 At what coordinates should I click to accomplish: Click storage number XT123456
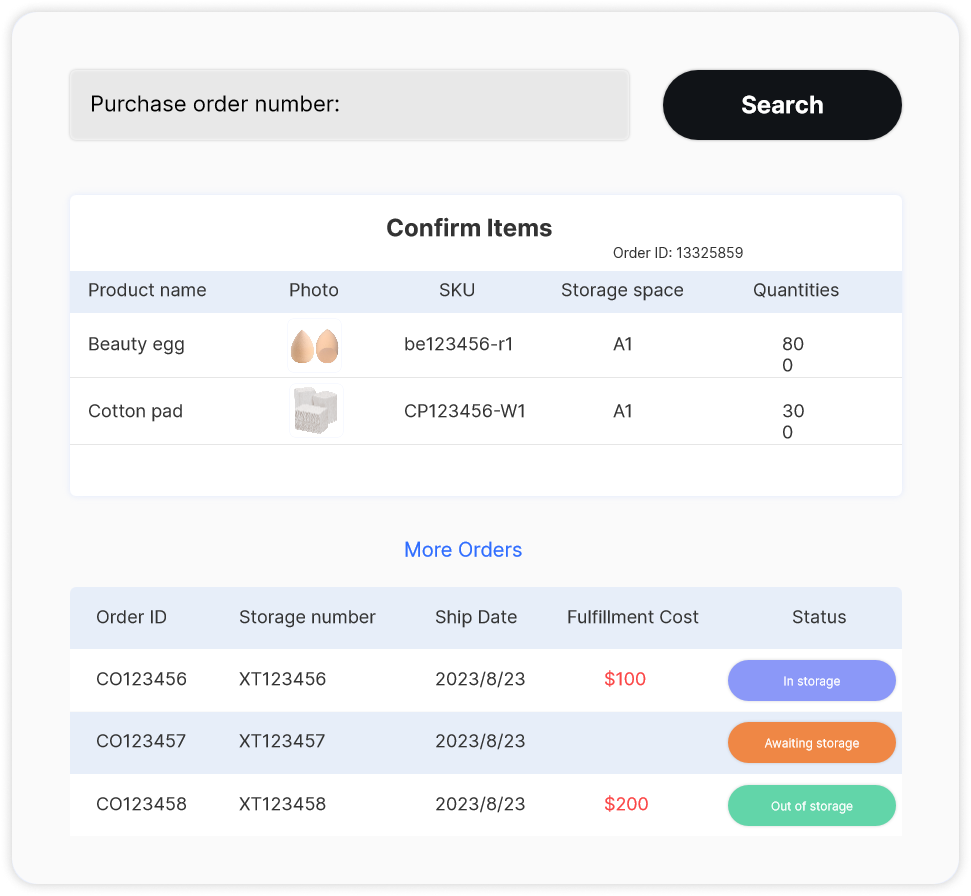(282, 679)
